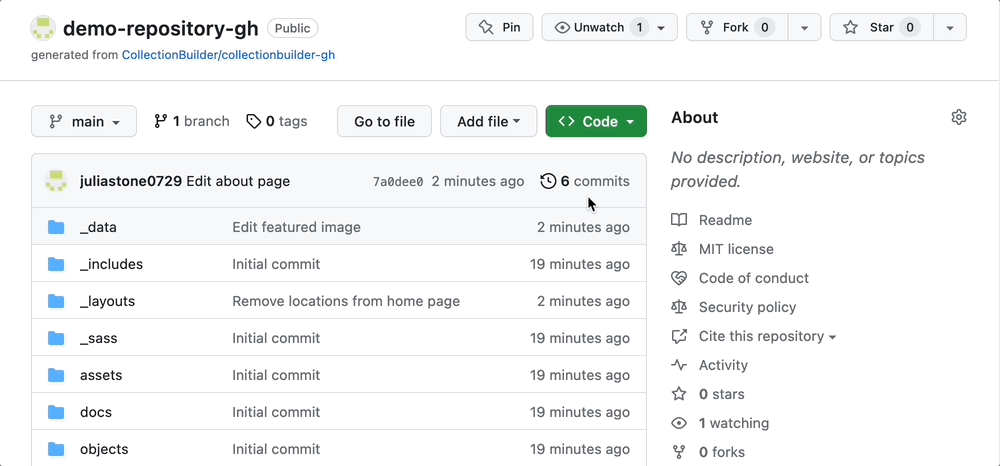Fork the repository
The height and width of the screenshot is (466, 1000).
click(x=737, y=27)
